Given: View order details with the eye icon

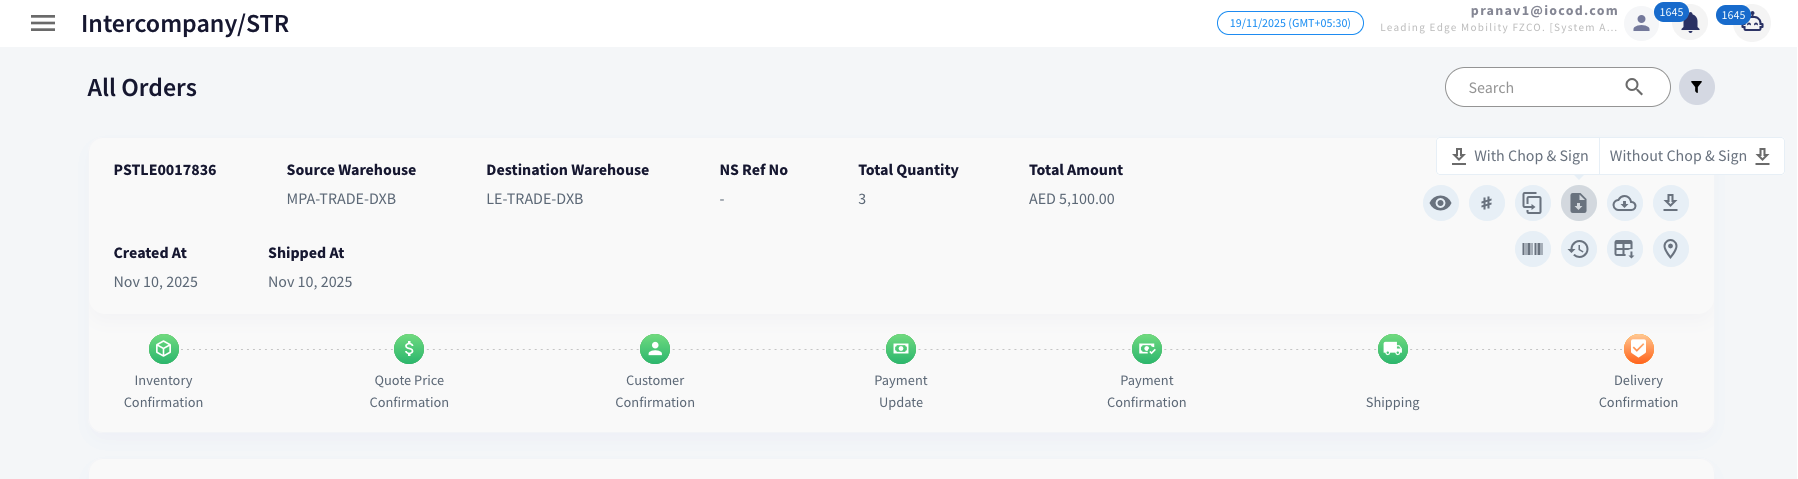Looking at the screenshot, I should pyautogui.click(x=1440, y=203).
